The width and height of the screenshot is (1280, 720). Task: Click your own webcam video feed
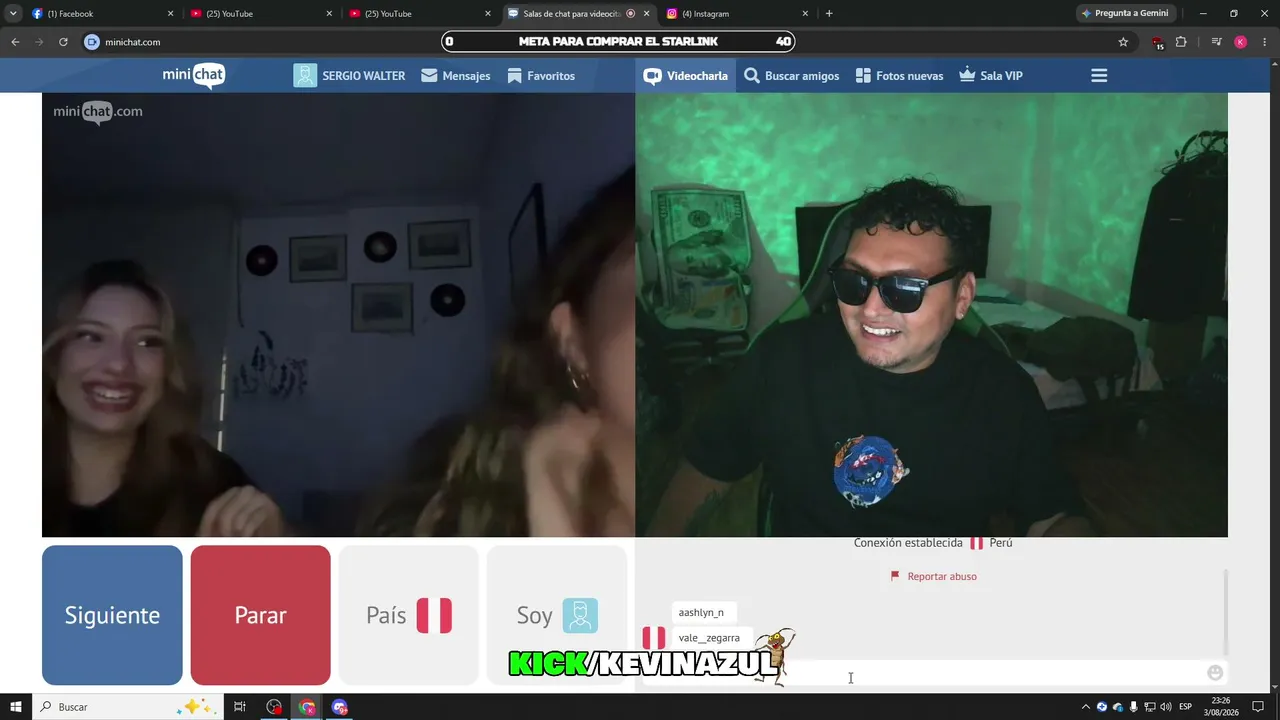(x=931, y=315)
